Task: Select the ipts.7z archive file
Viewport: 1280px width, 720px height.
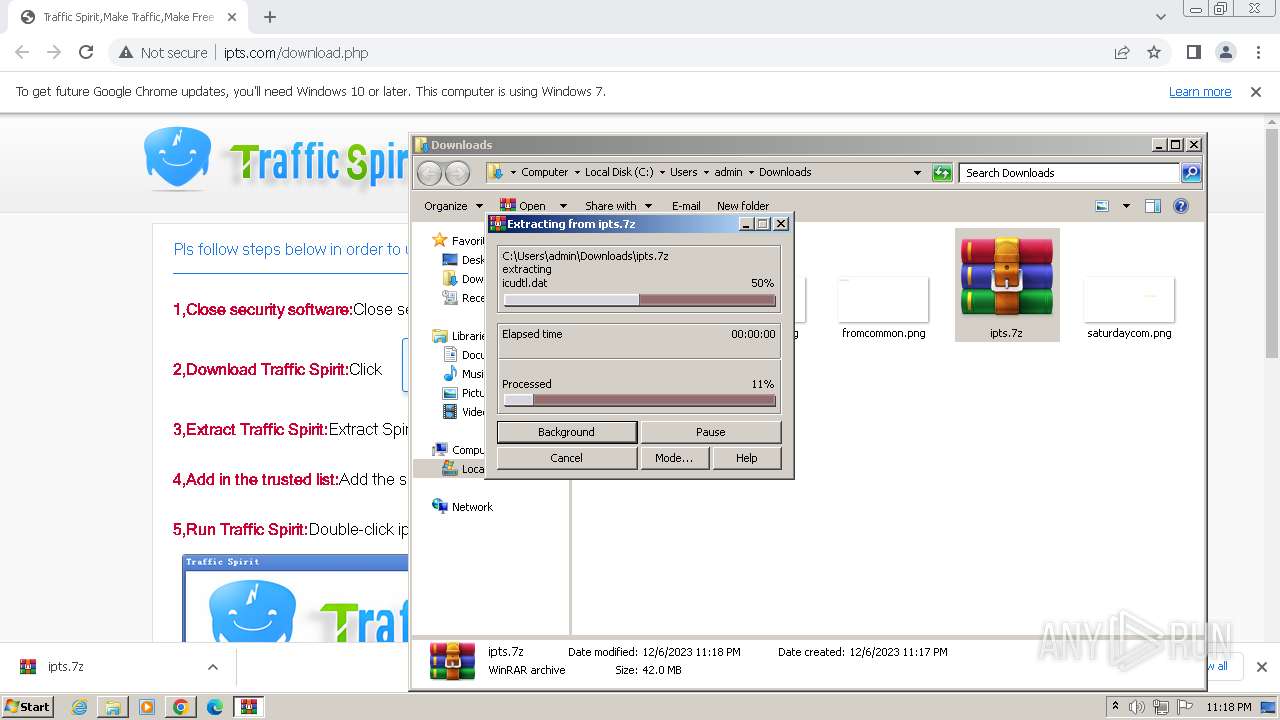Action: pyautogui.click(x=1007, y=285)
